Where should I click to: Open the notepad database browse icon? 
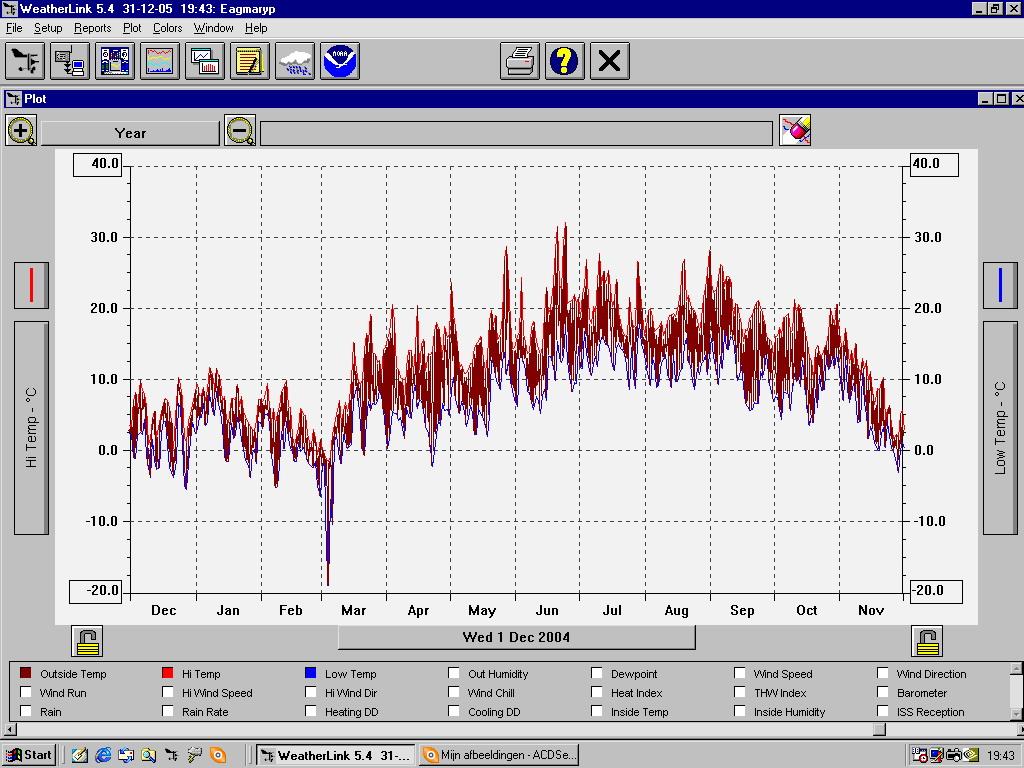click(x=250, y=61)
